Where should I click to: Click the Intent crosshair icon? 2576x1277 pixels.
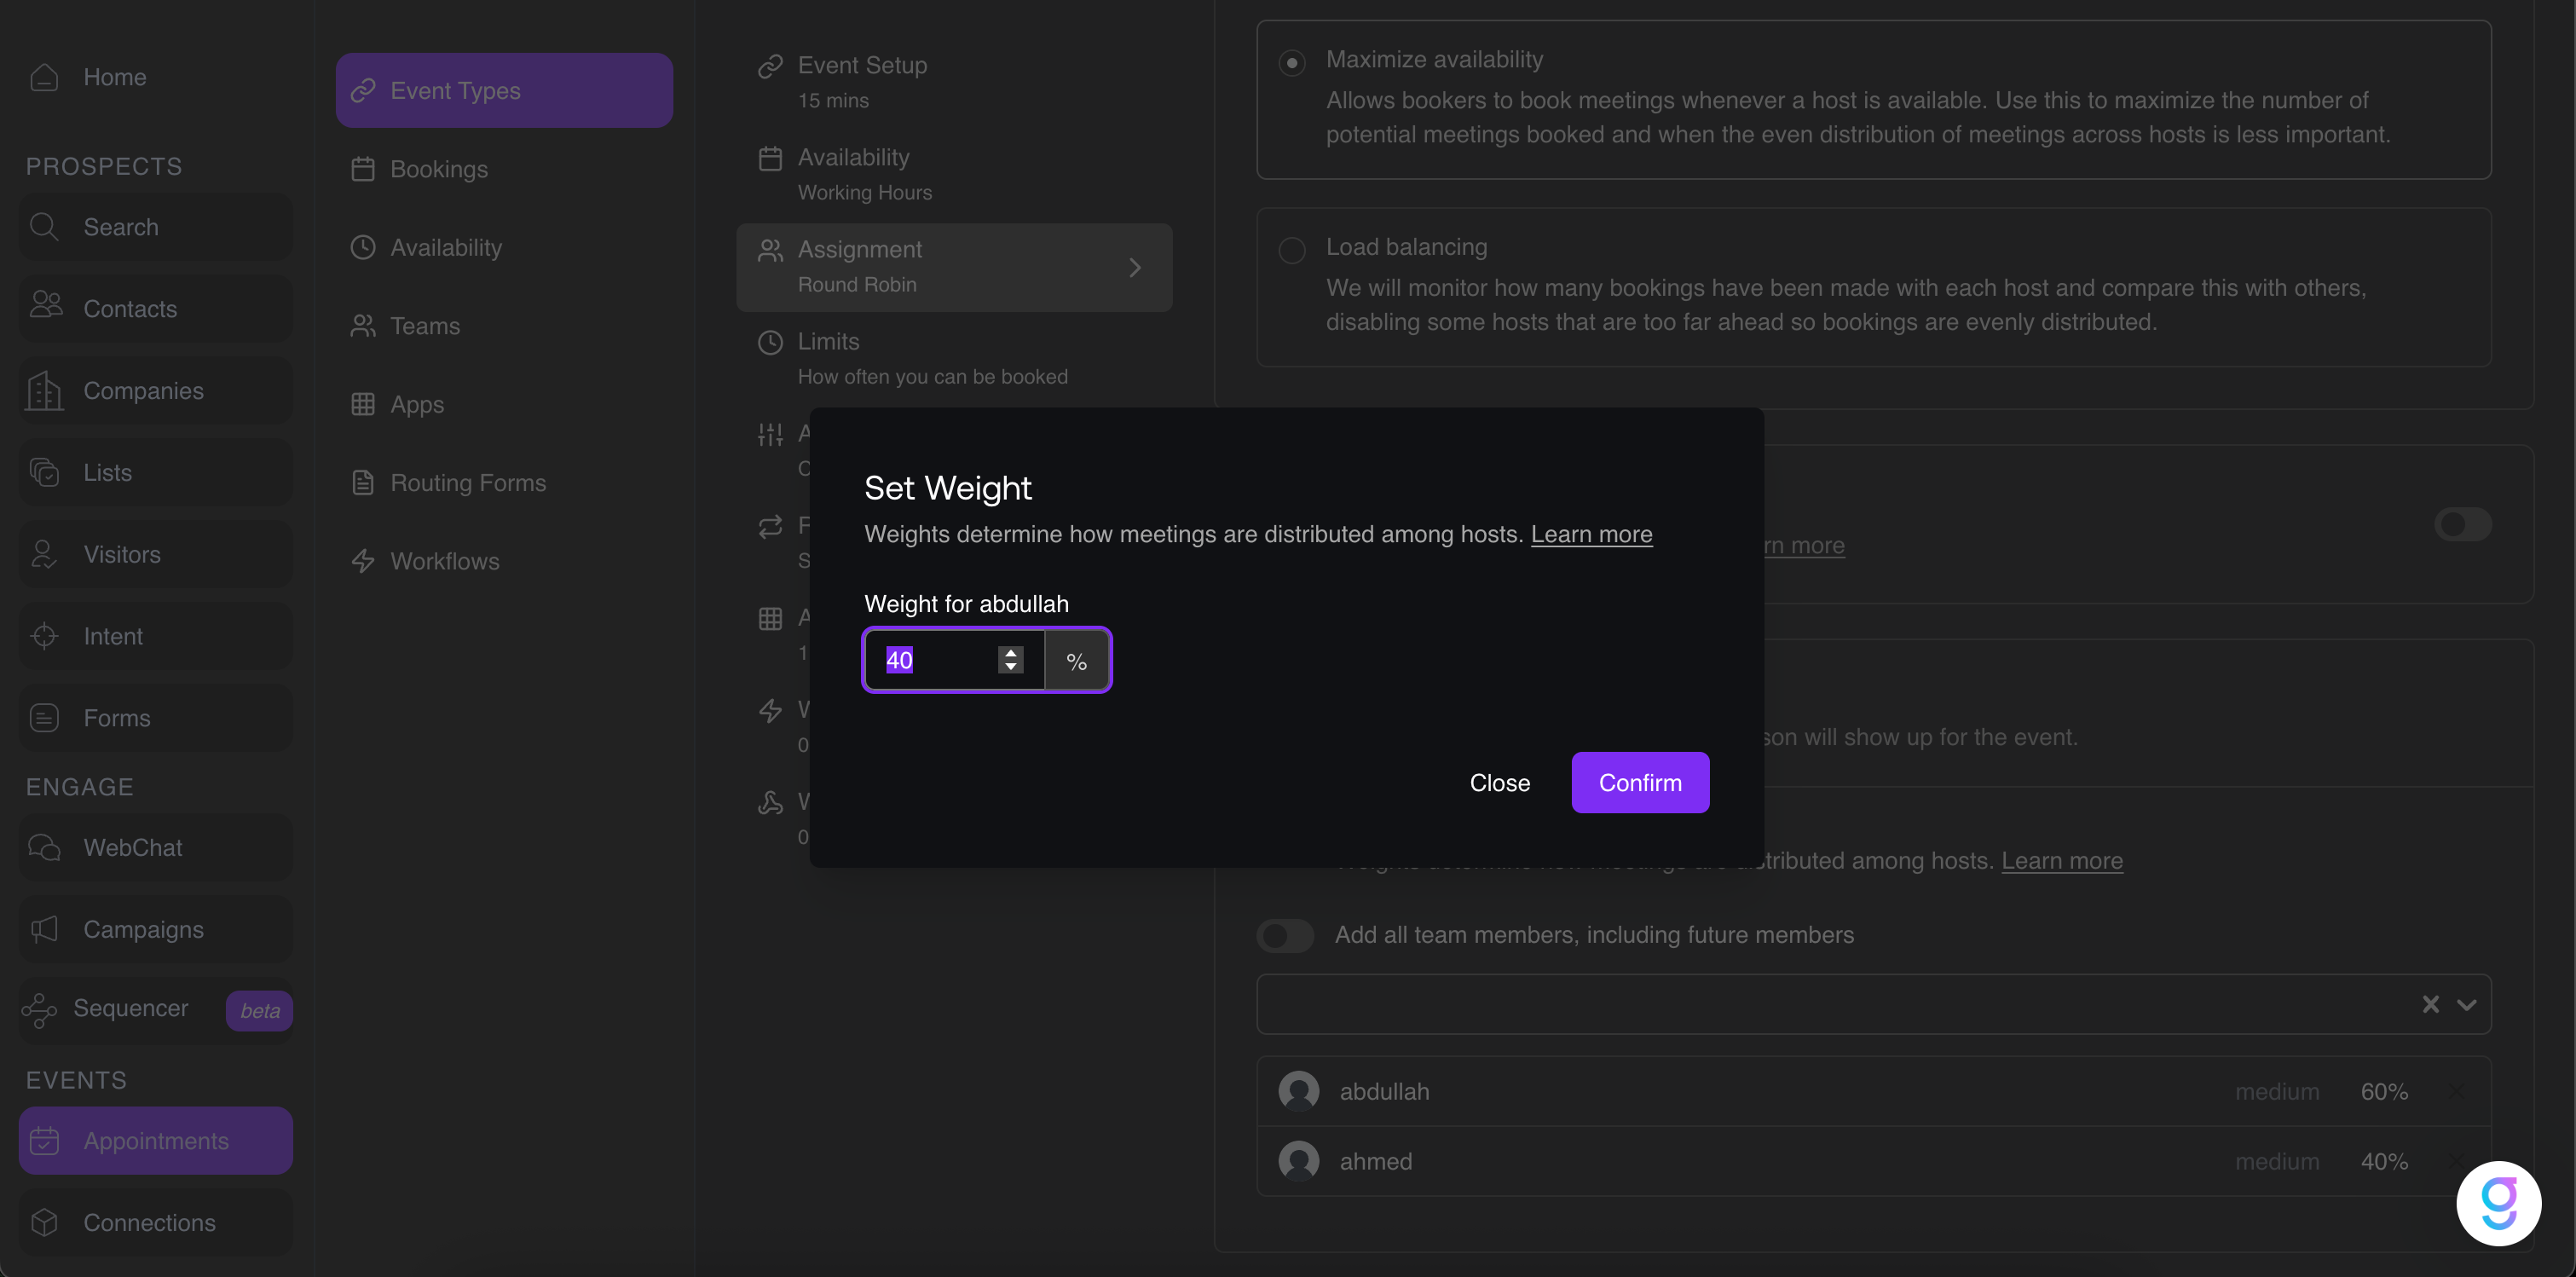pyautogui.click(x=44, y=636)
